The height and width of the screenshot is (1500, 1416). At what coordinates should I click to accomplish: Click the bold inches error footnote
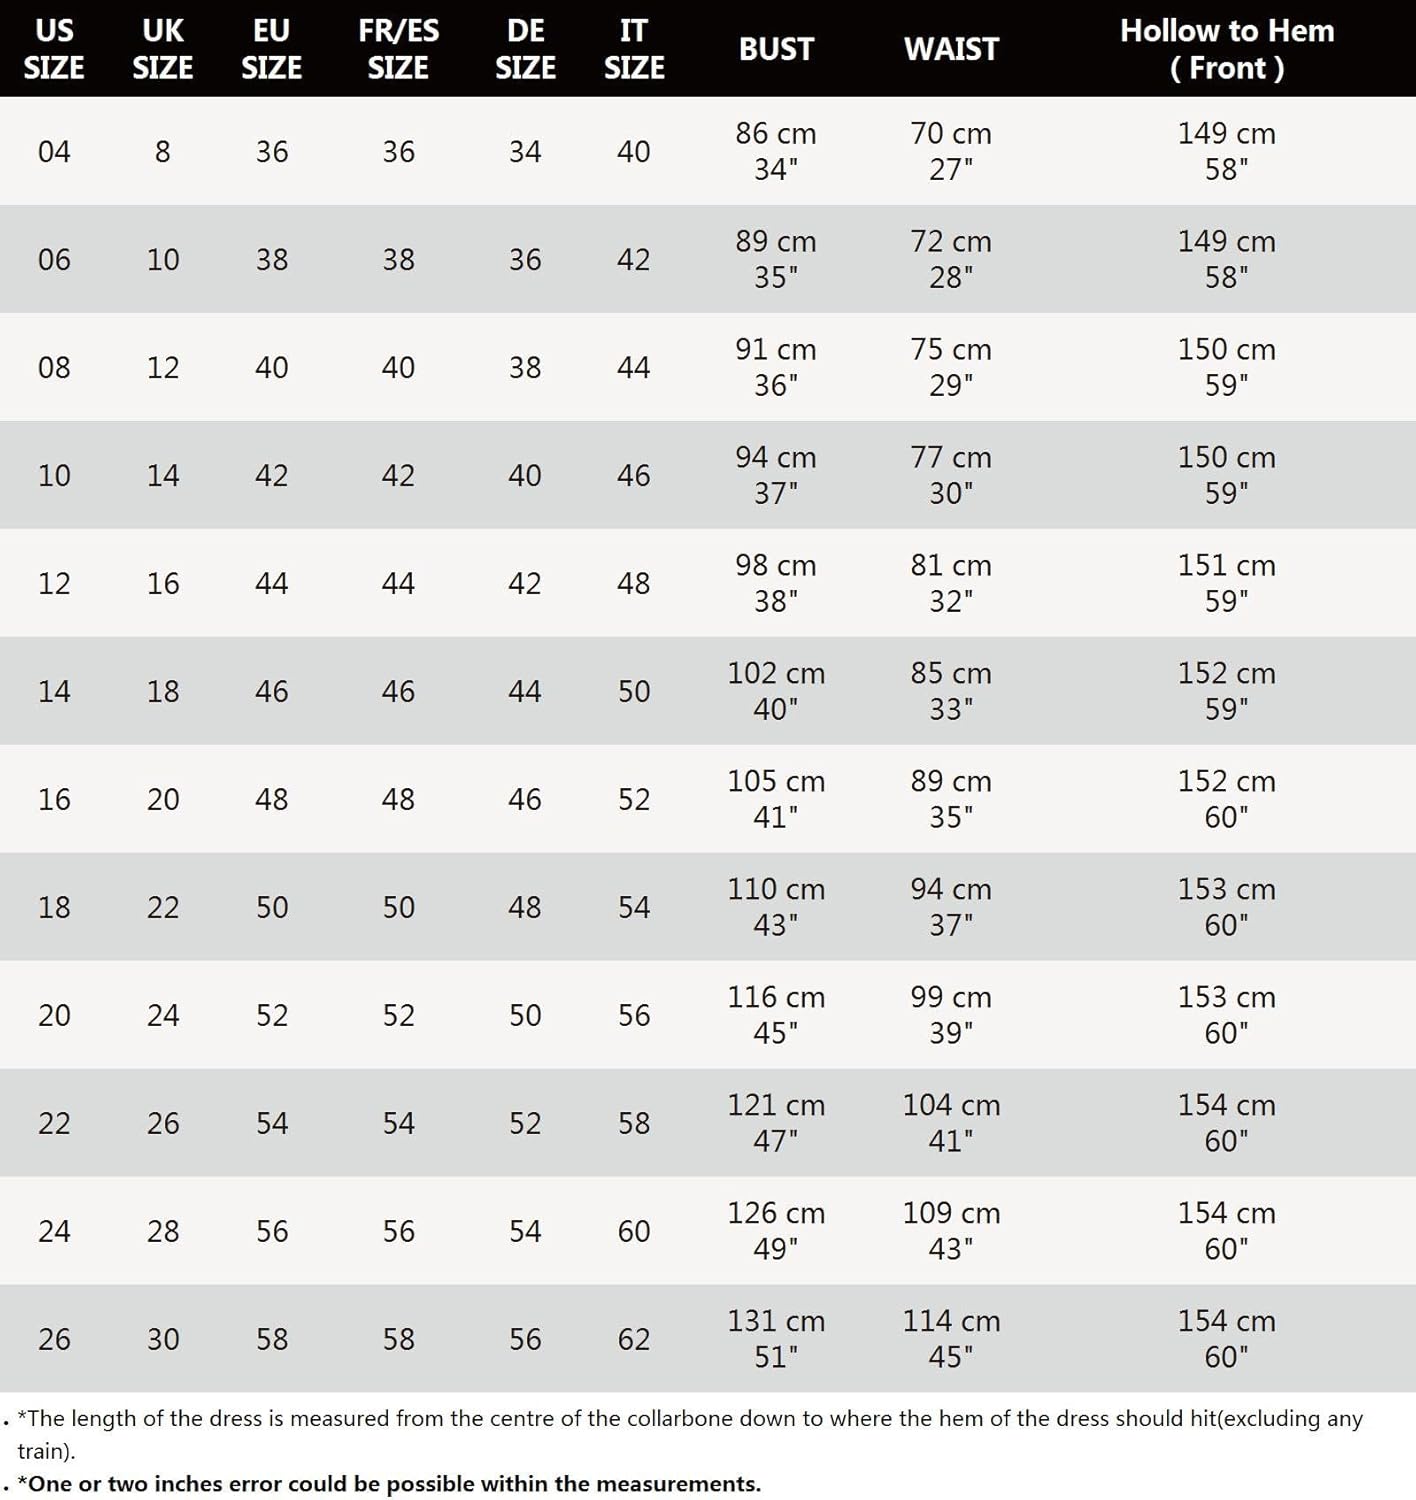click(x=389, y=1484)
